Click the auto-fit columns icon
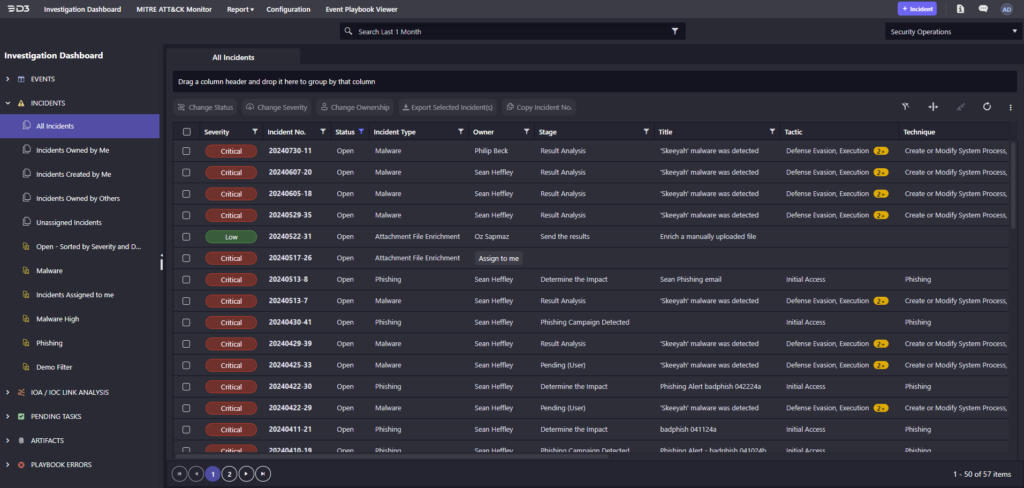This screenshot has width=1024, height=488. pos(932,107)
